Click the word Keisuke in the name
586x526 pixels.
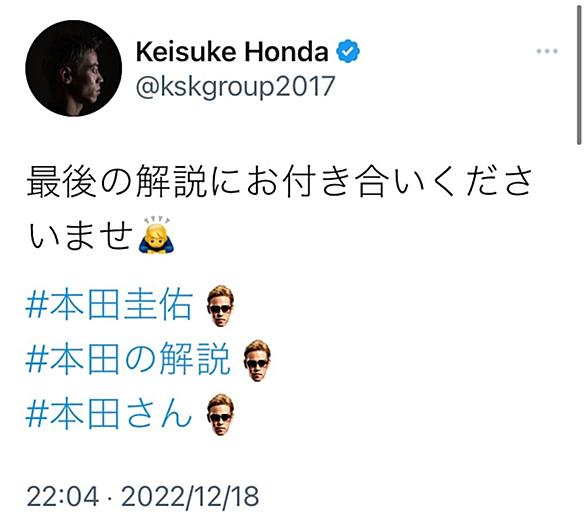[186, 52]
